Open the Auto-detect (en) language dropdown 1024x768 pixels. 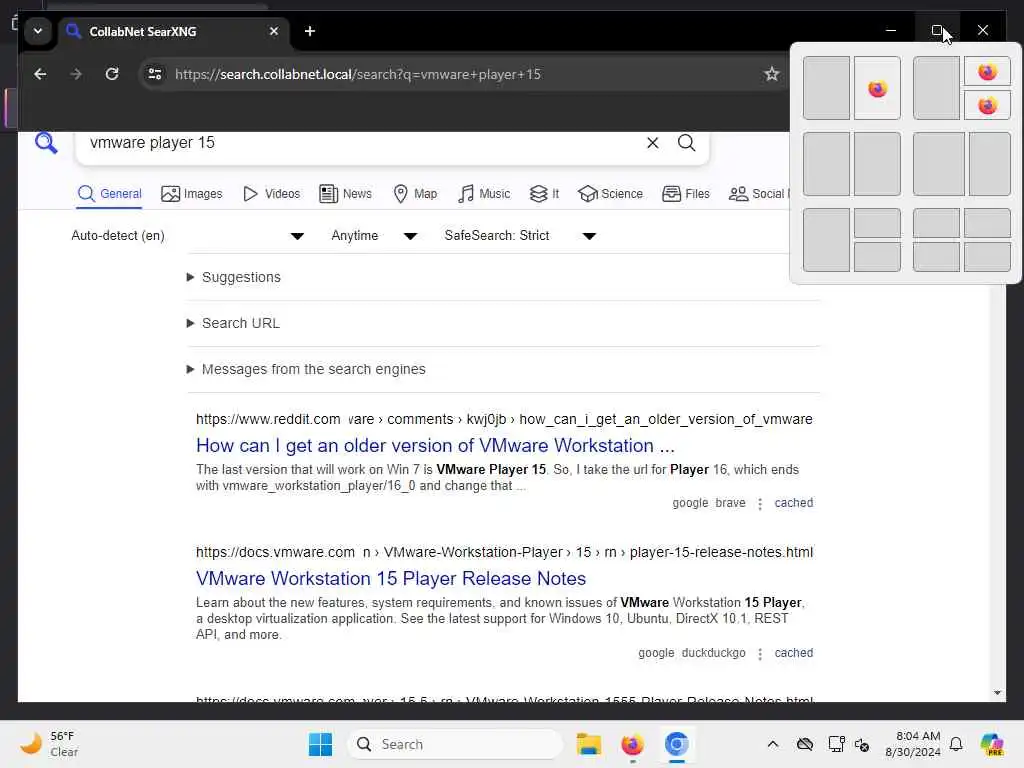[187, 236]
